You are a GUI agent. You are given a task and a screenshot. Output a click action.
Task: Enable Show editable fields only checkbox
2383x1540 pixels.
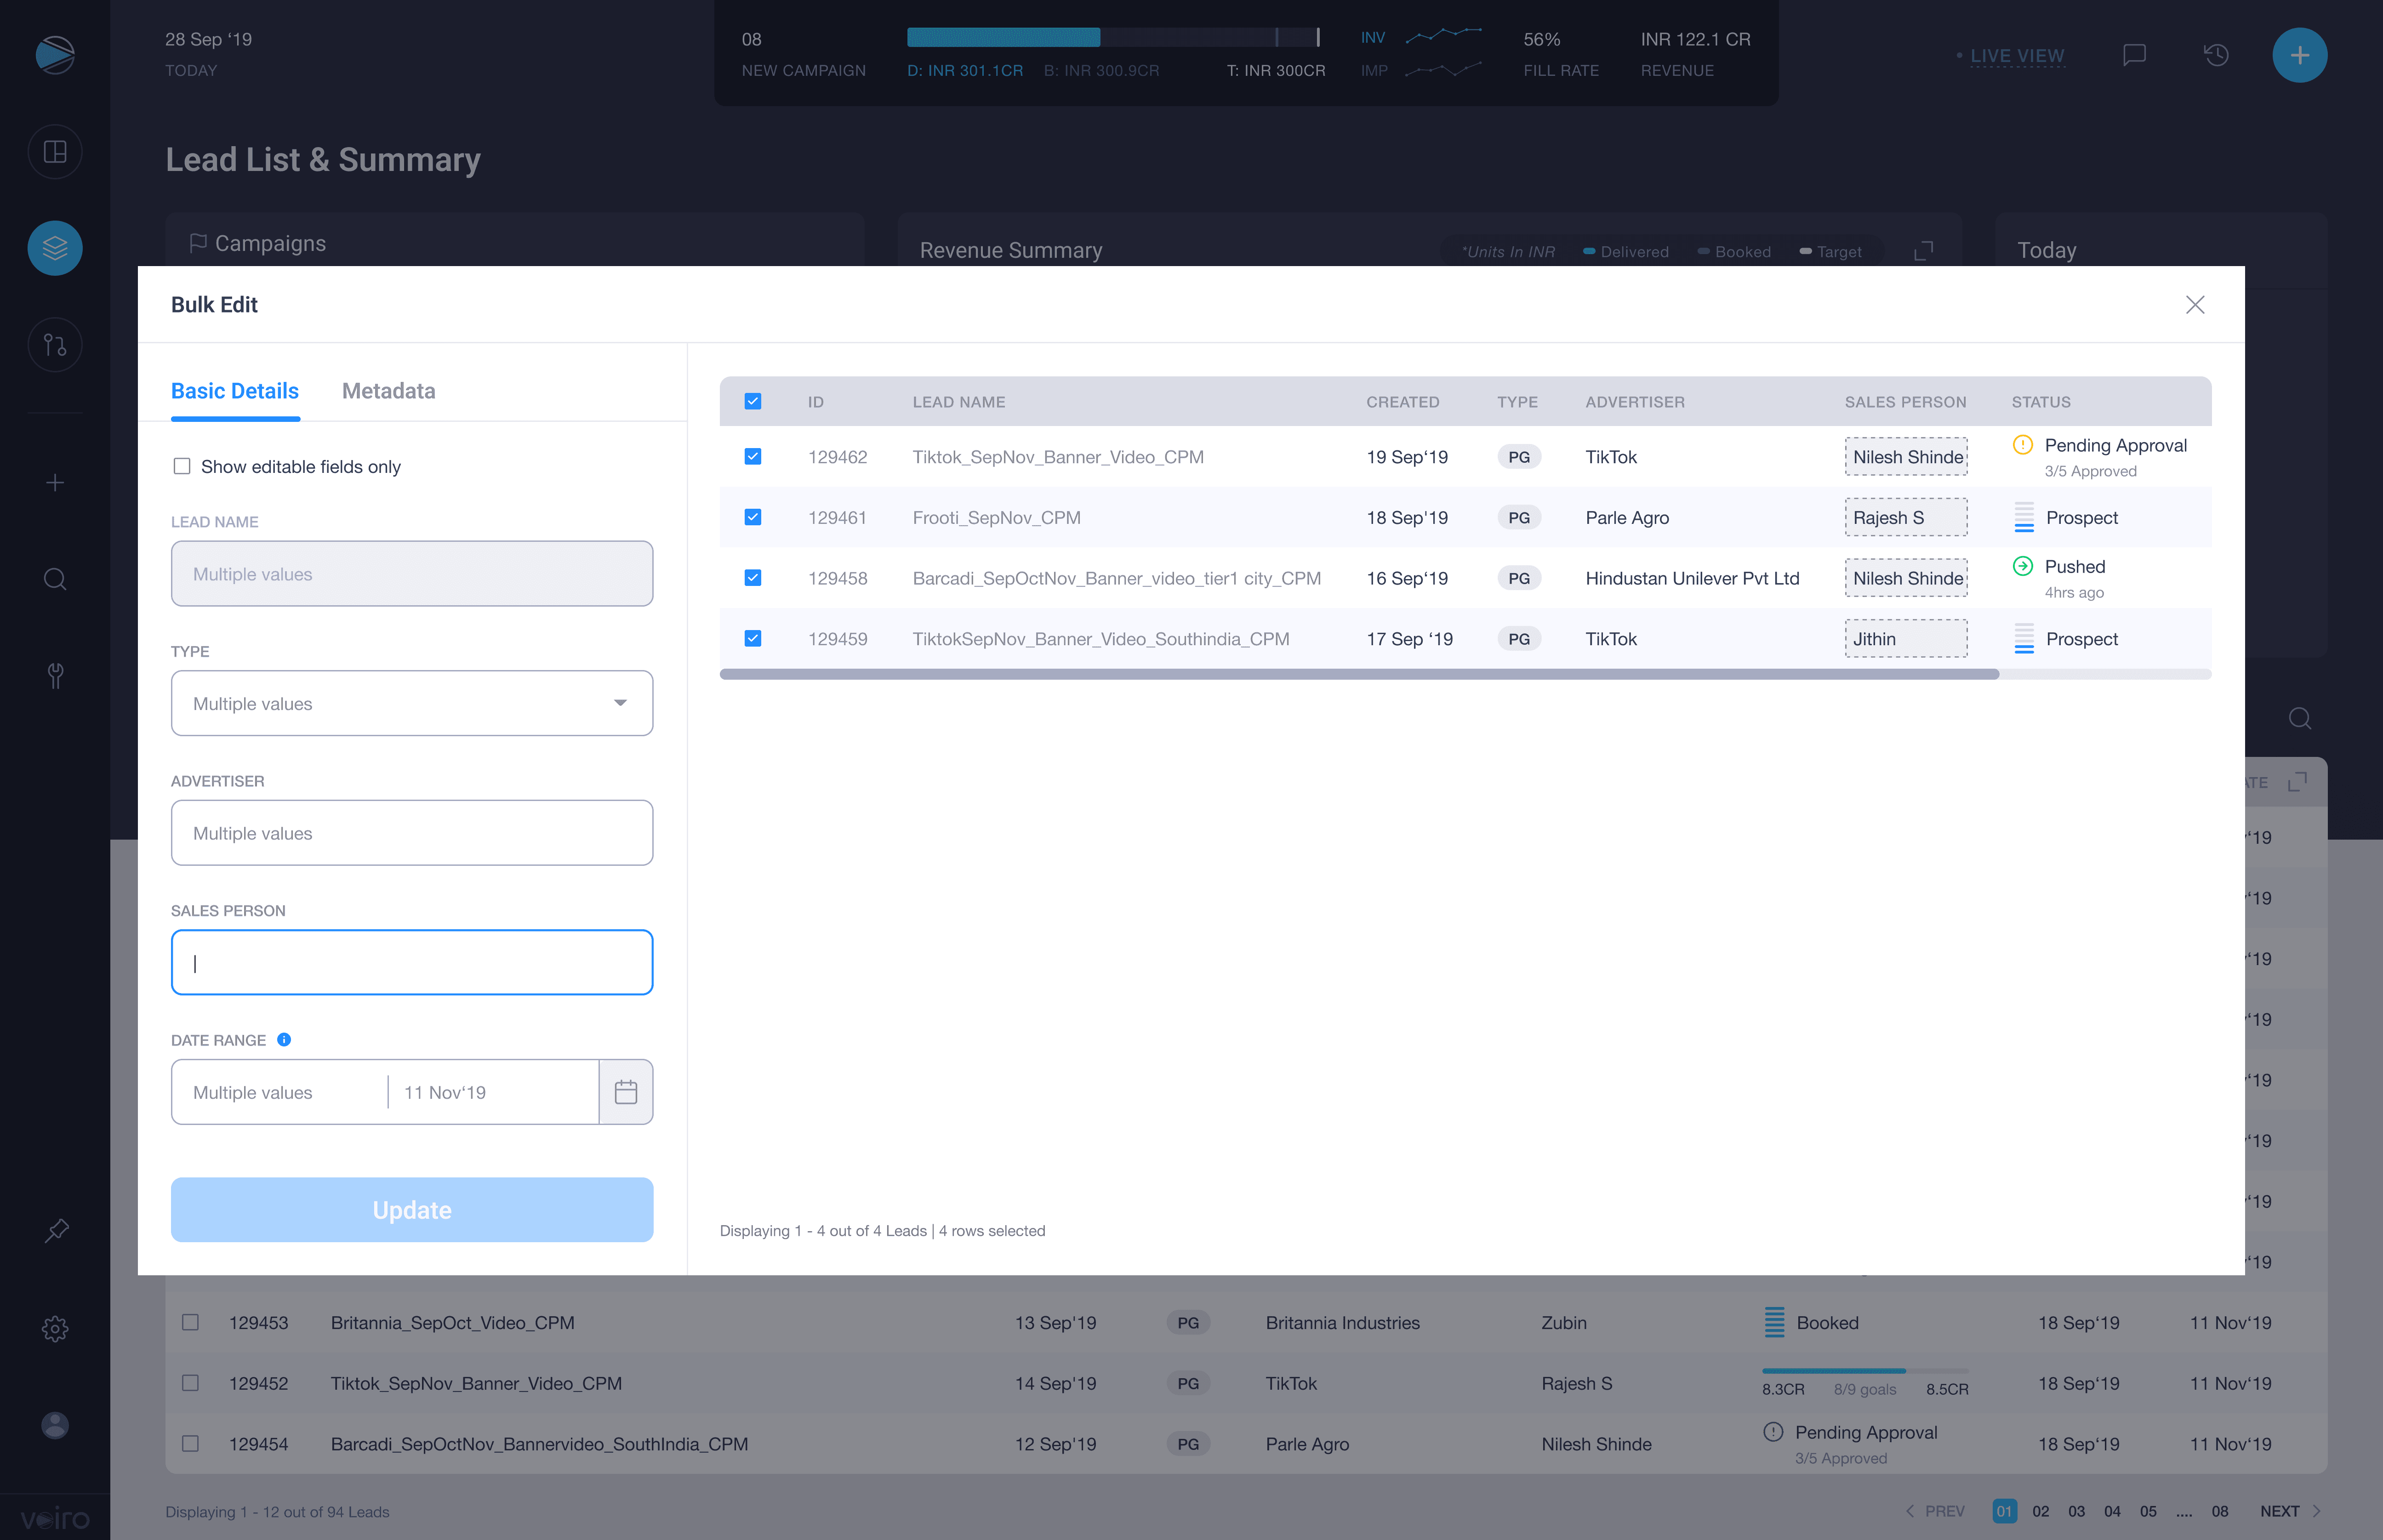pos(182,467)
